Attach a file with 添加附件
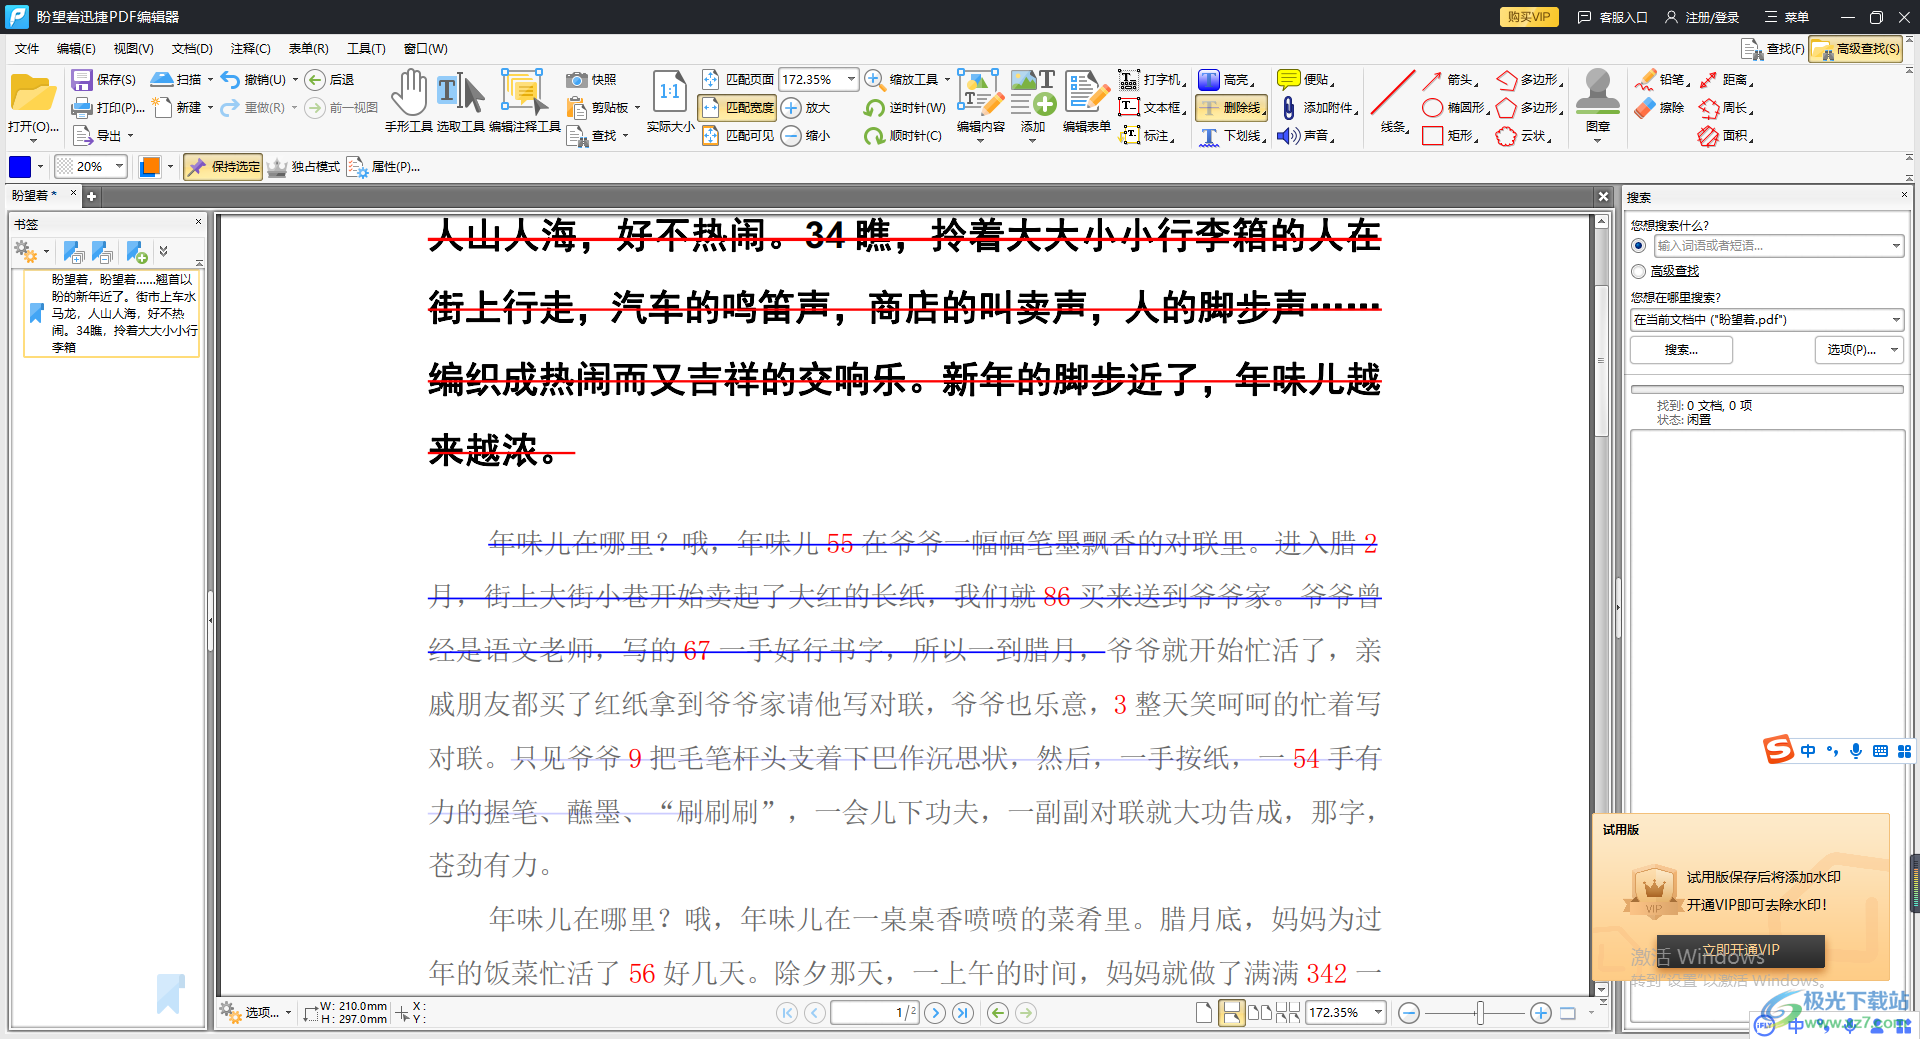Image resolution: width=1920 pixels, height=1039 pixels. pyautogui.click(x=1318, y=107)
